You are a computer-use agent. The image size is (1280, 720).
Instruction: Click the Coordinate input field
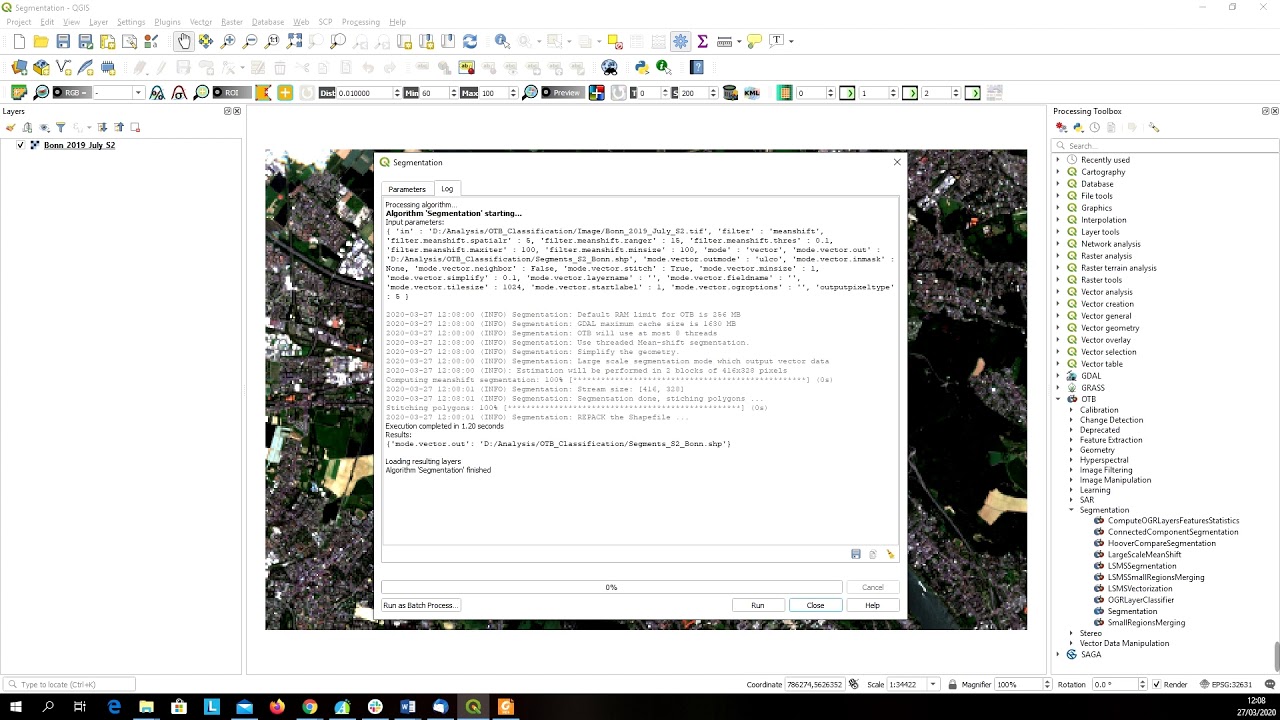[815, 684]
